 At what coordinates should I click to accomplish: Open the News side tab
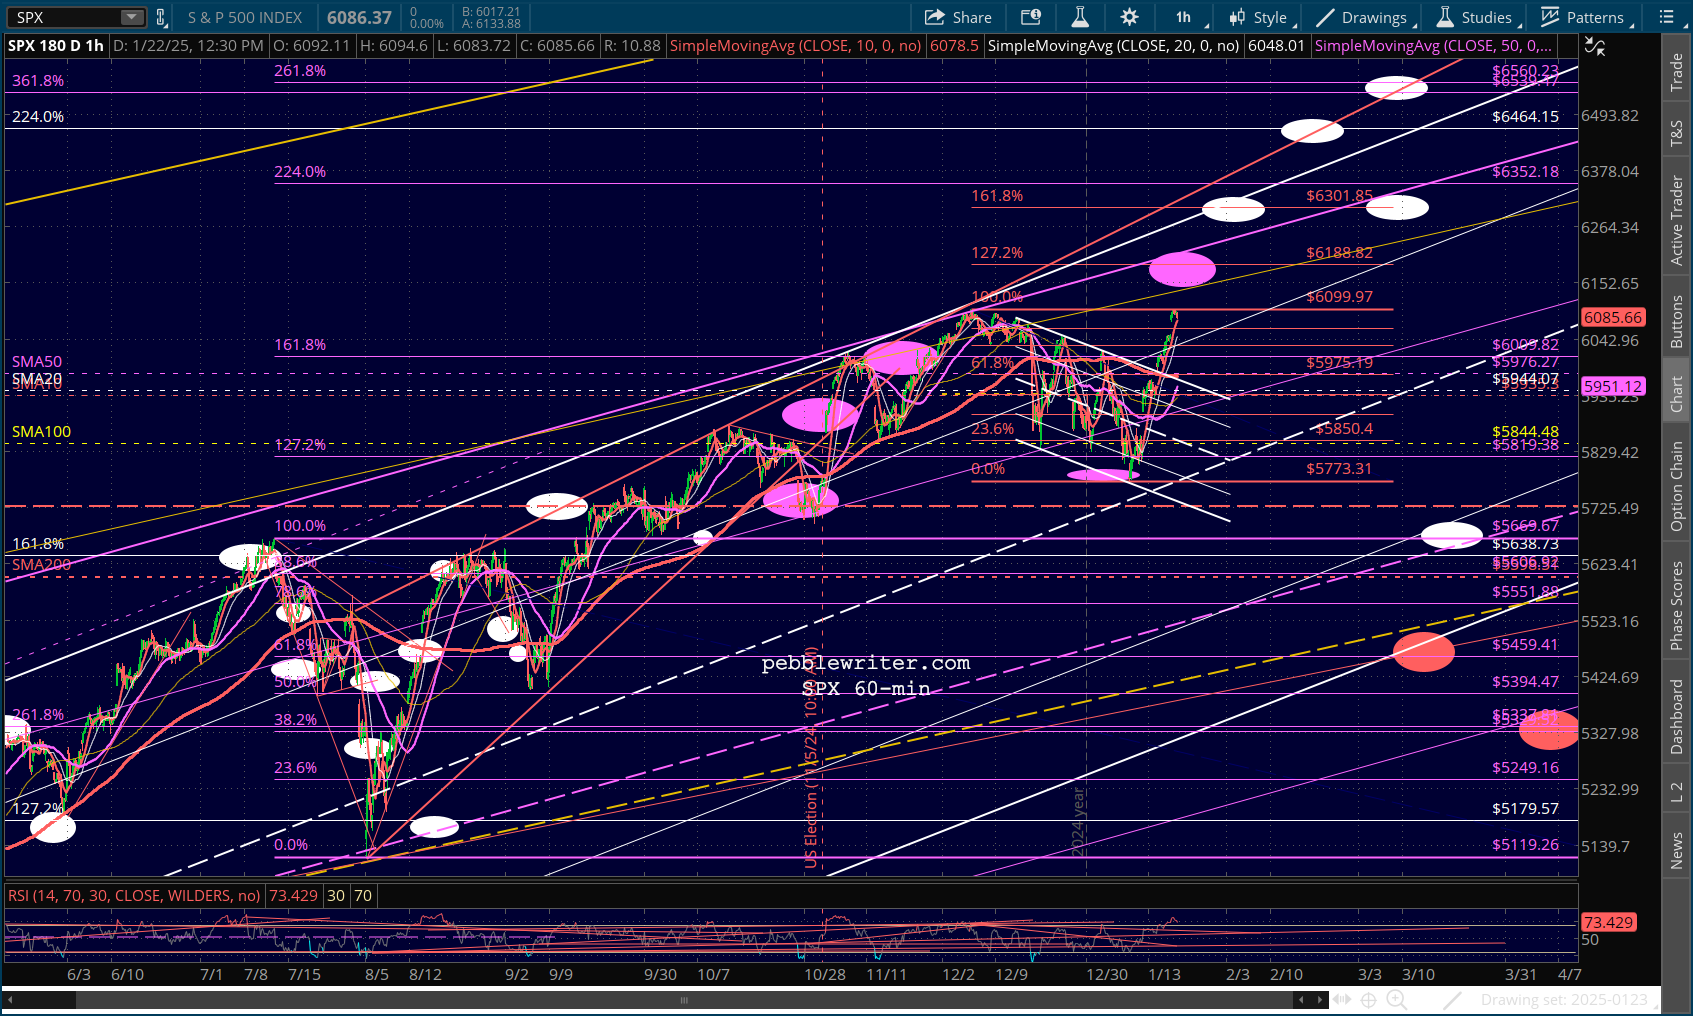coord(1677,851)
